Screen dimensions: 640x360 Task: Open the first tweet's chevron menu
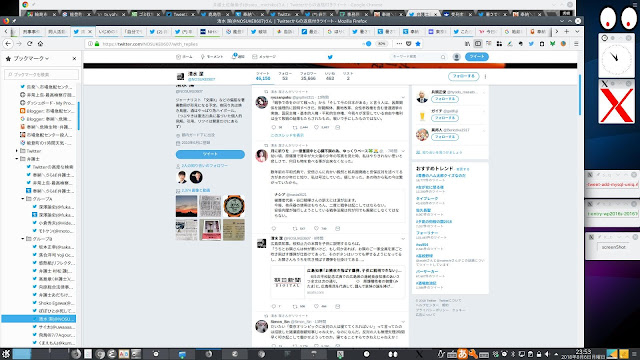coord(403,98)
